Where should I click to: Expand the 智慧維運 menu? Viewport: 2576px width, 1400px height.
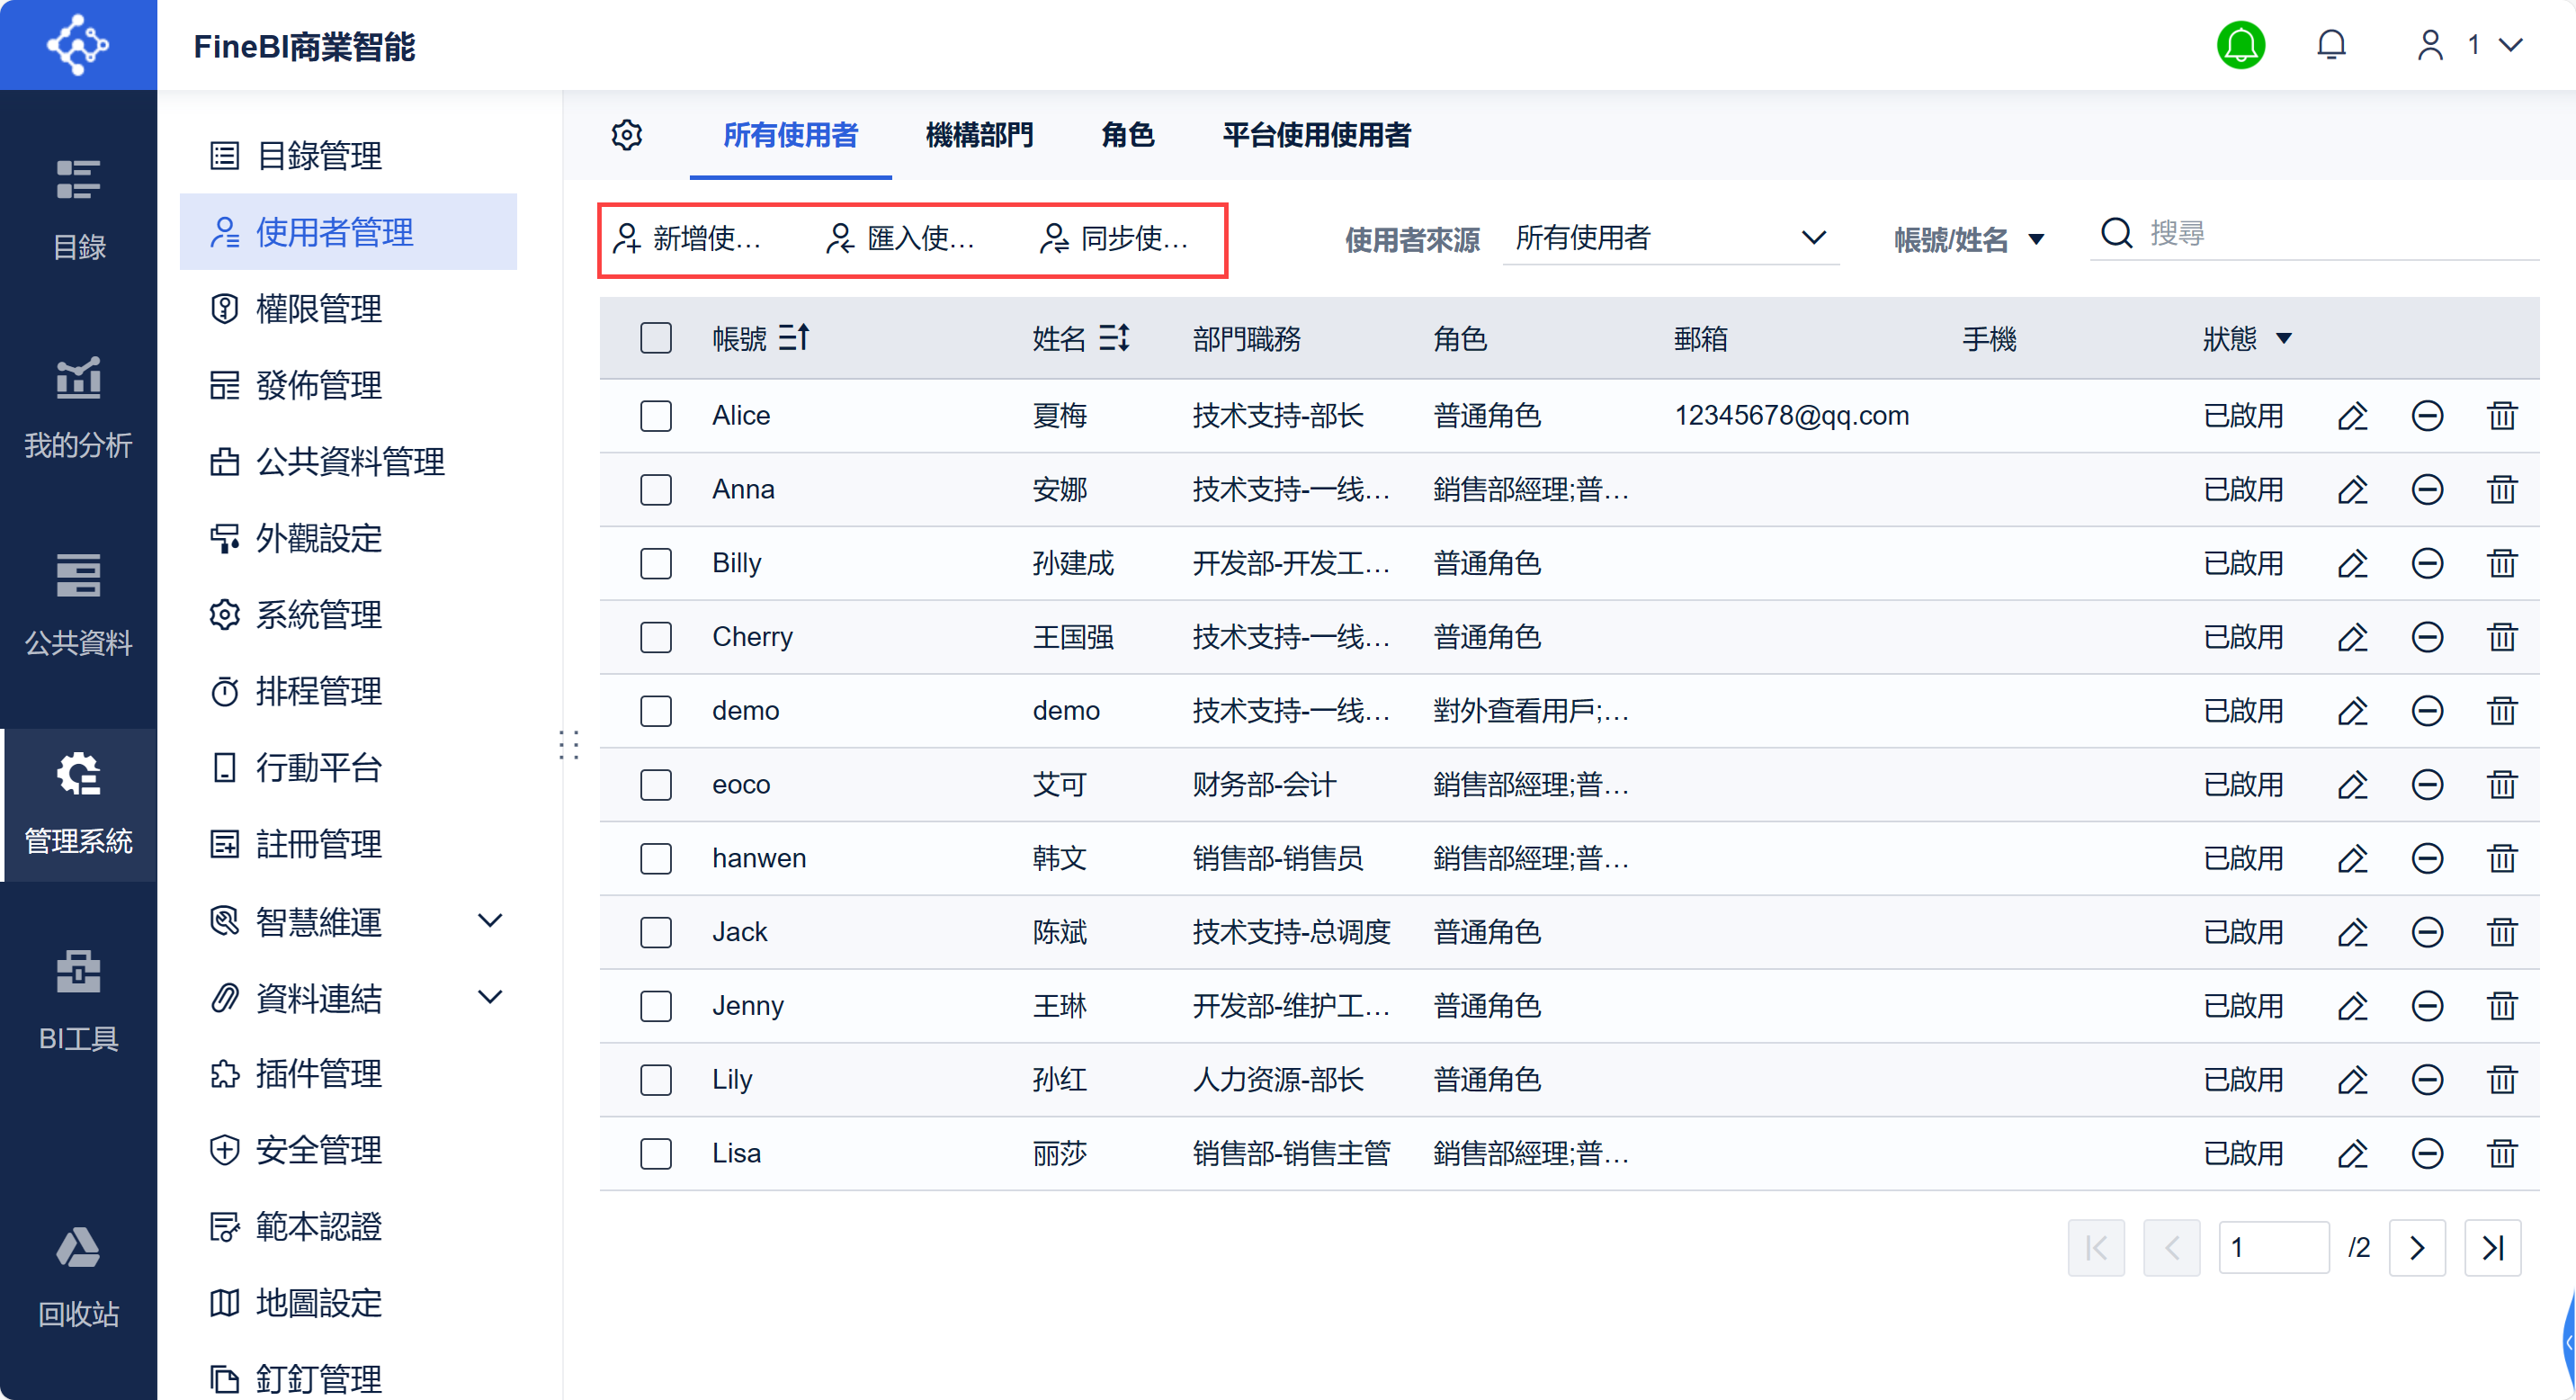490,920
